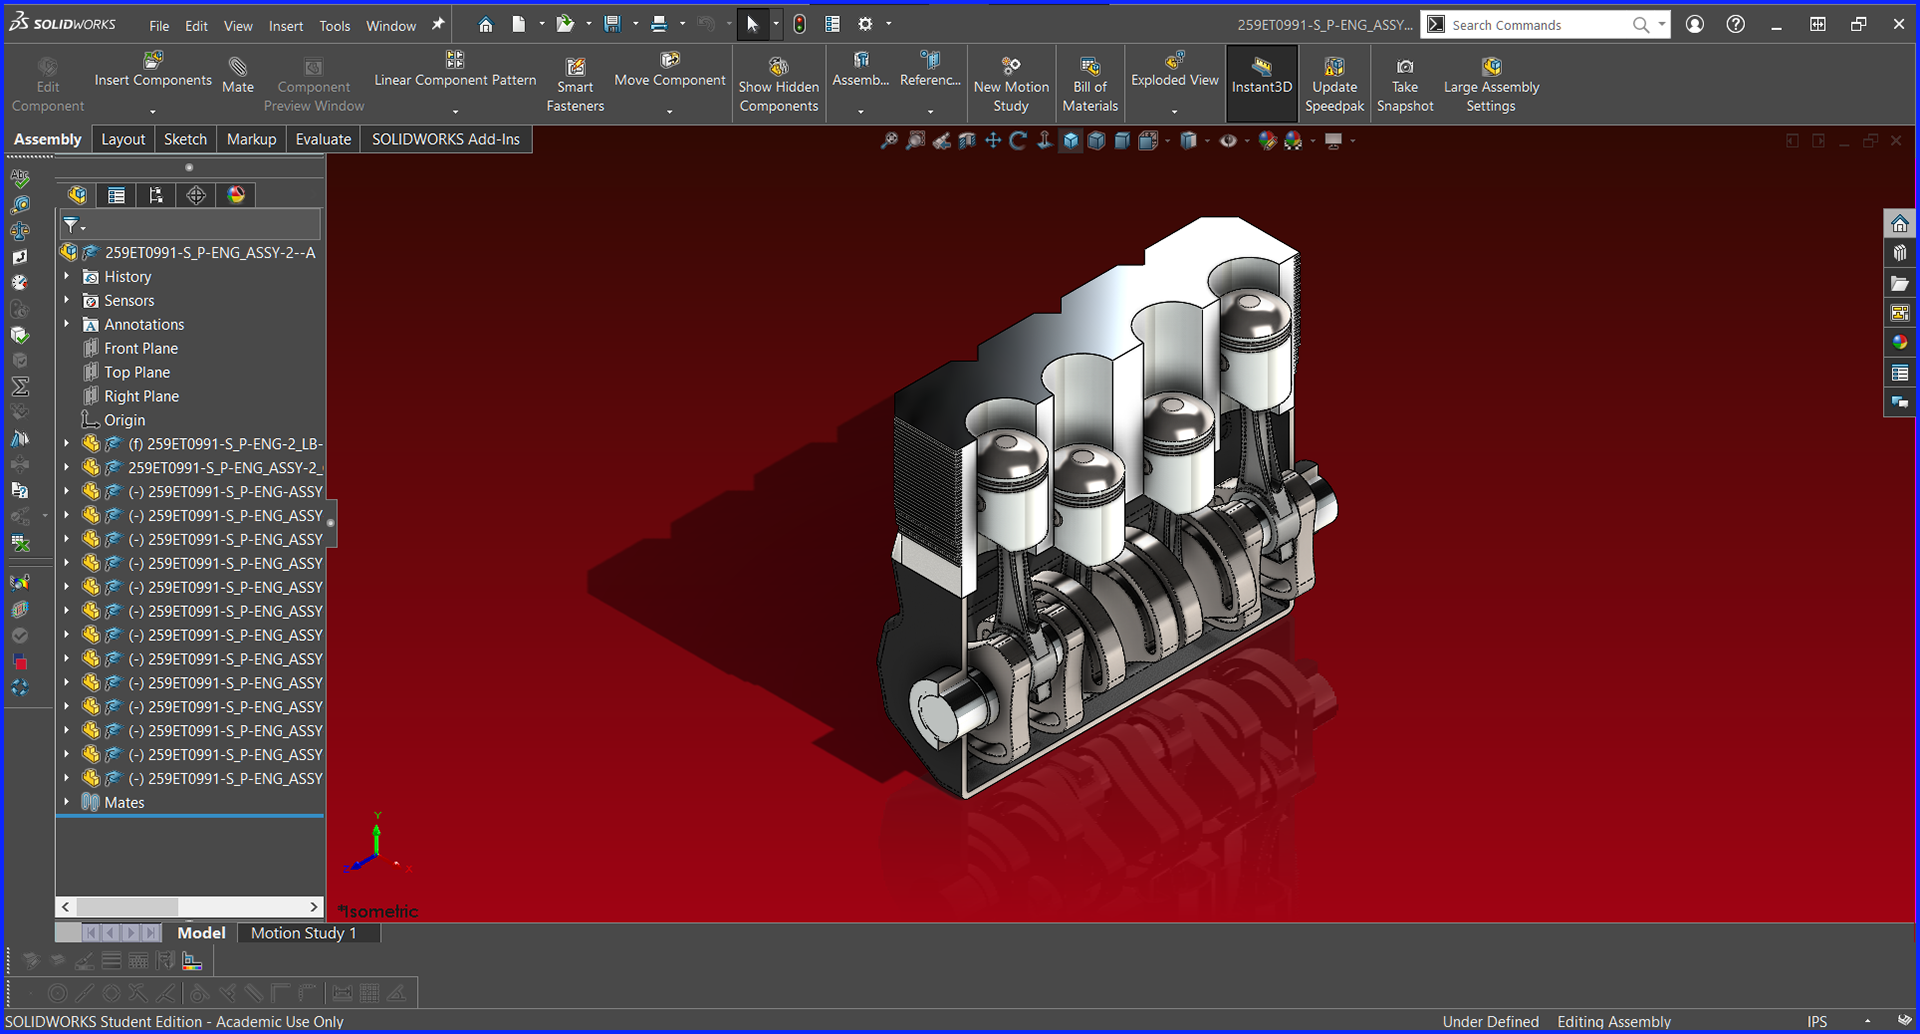The height and width of the screenshot is (1034, 1920).
Task: Open PropertyManager tab icon
Action: coord(116,195)
